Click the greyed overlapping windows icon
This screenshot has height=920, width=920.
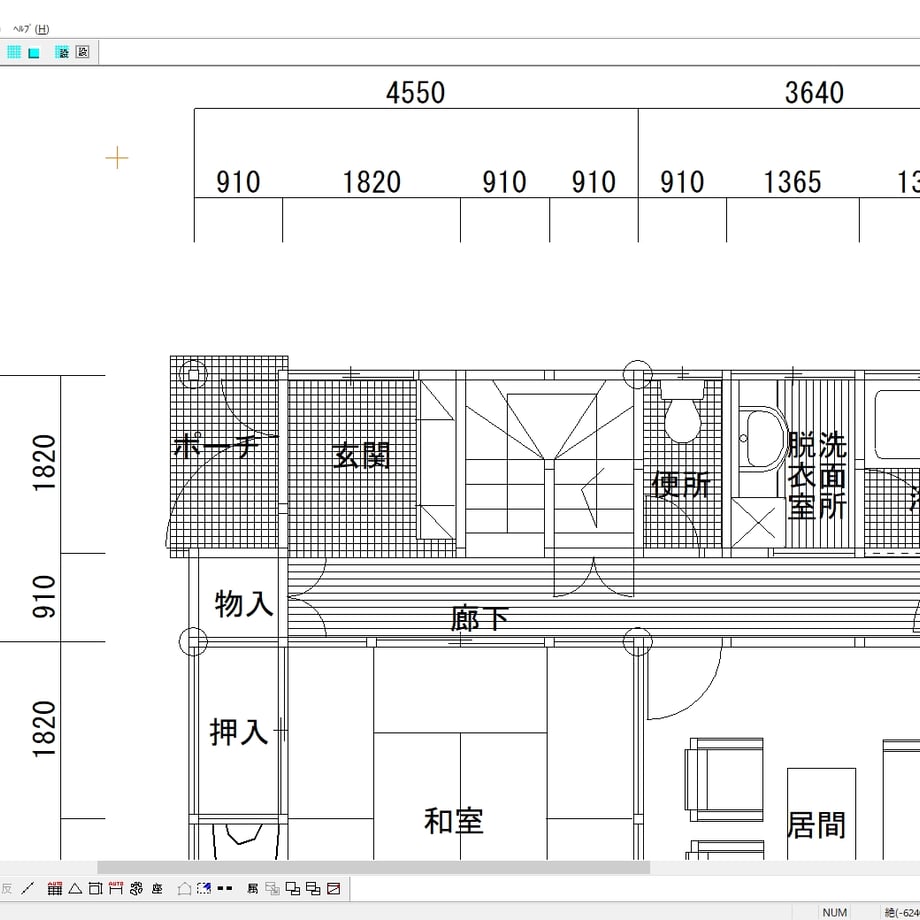(x=272, y=889)
